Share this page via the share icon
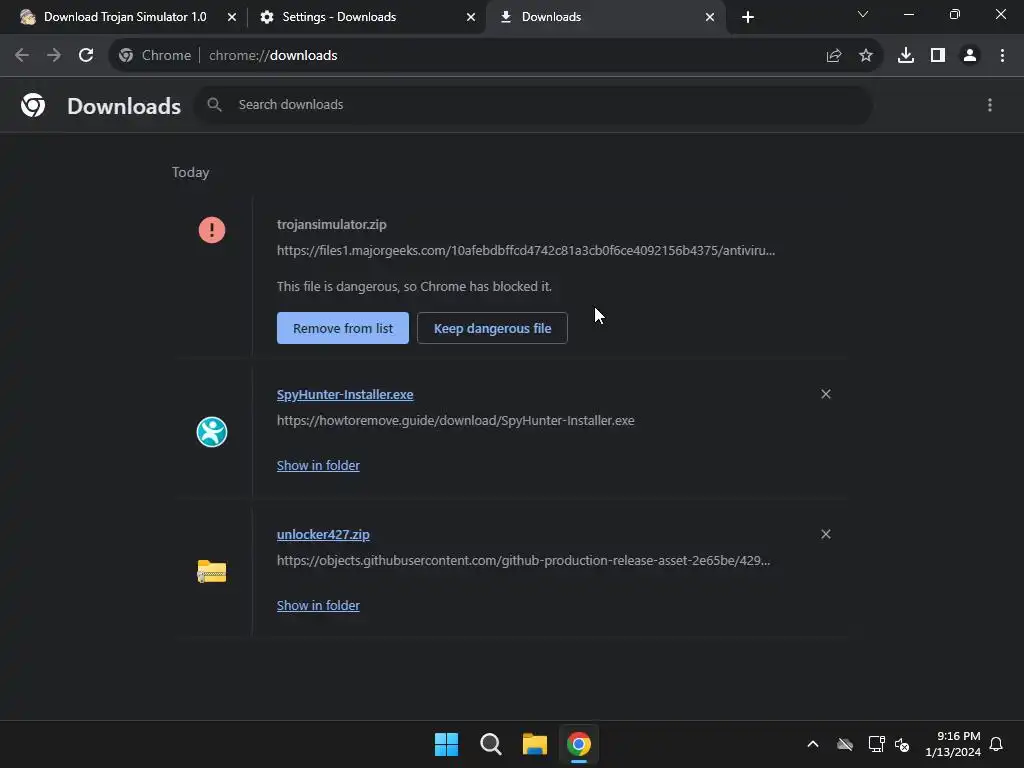The image size is (1024, 768). point(833,56)
